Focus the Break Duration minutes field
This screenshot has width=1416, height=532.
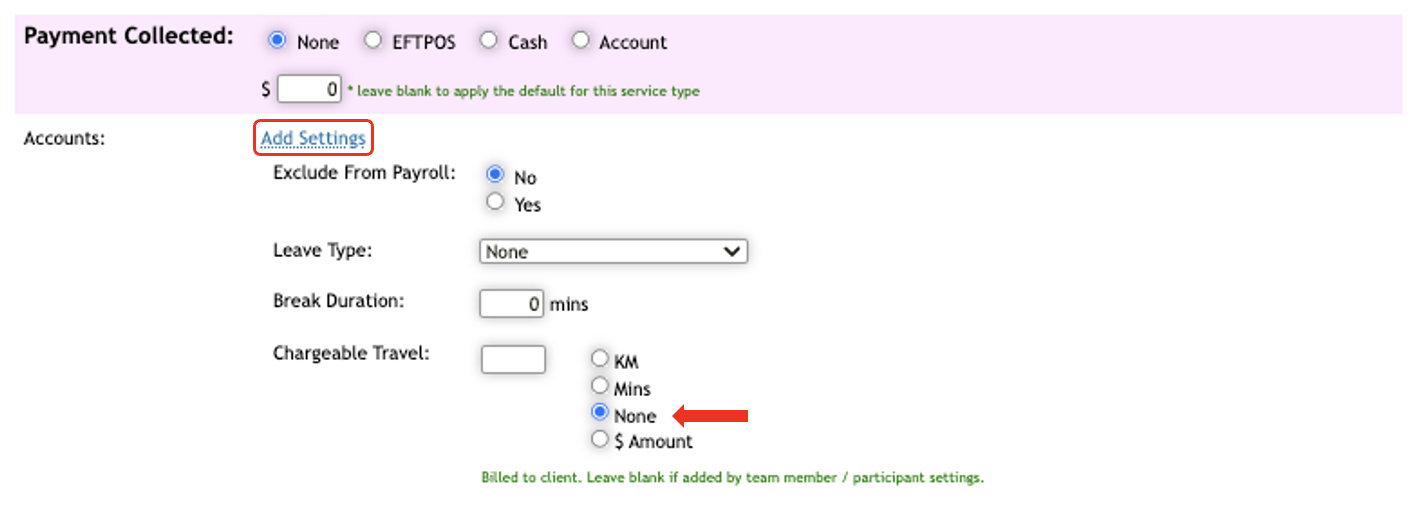pyautogui.click(x=511, y=303)
